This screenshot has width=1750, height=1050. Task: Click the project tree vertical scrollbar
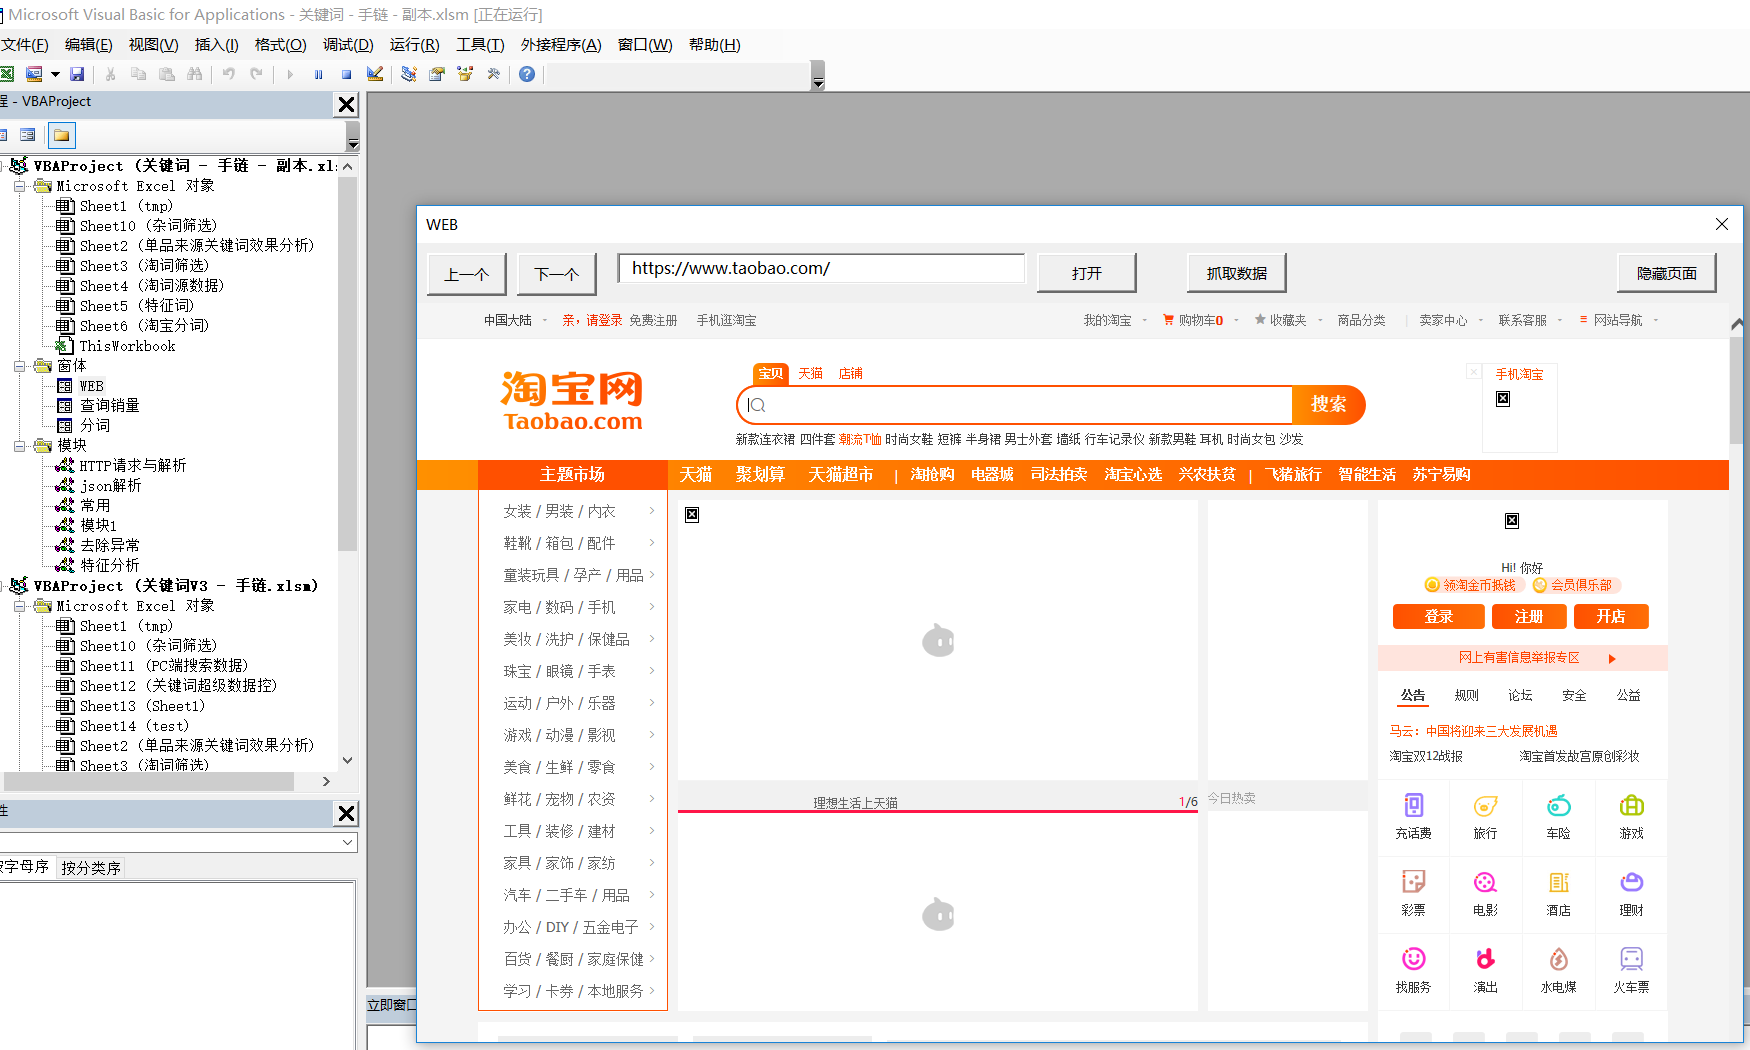[x=347, y=365]
